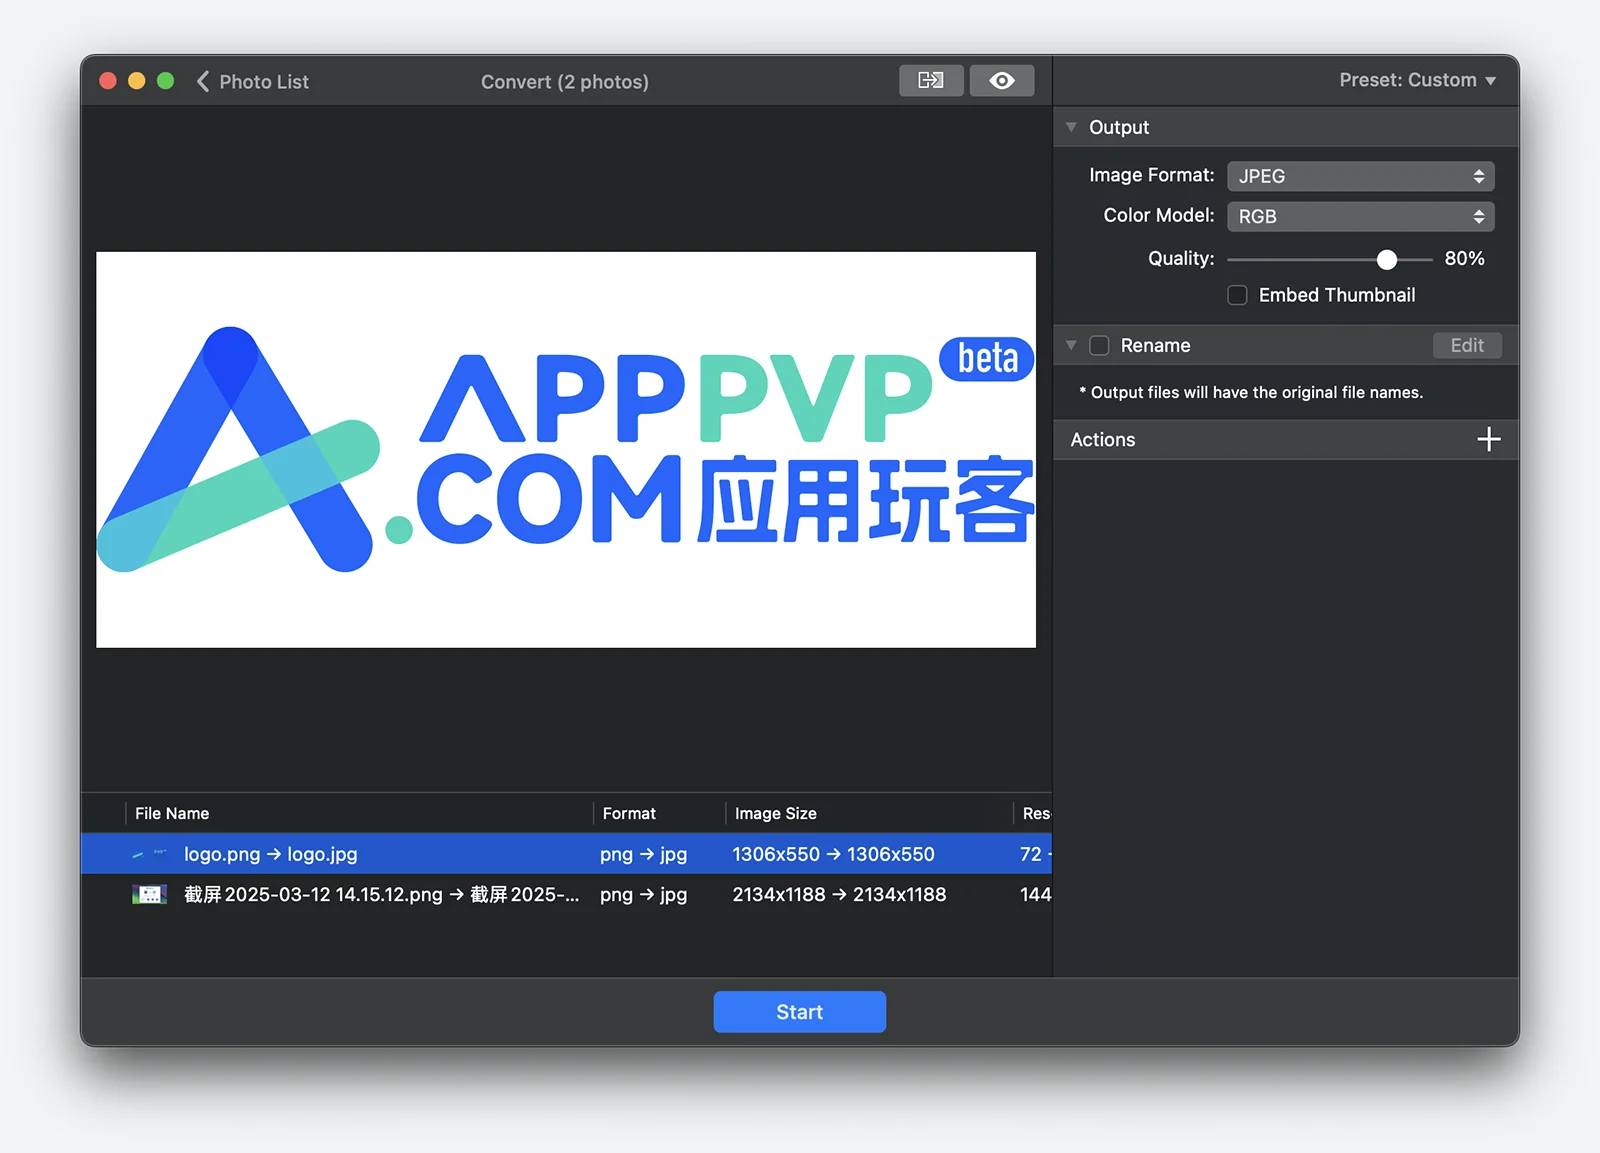Sort by Image Size column header
The height and width of the screenshot is (1153, 1600).
775,813
